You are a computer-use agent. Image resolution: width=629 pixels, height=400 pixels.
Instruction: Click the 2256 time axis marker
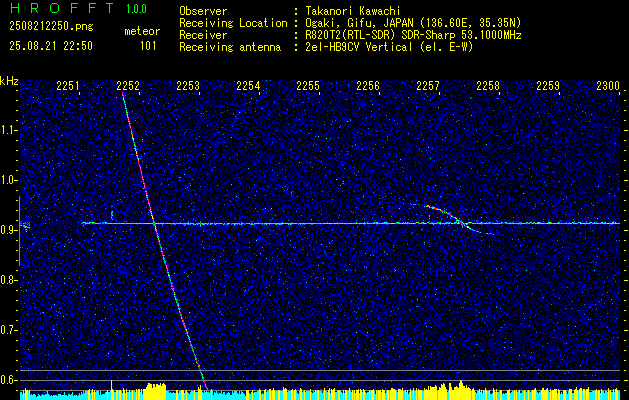368,86
